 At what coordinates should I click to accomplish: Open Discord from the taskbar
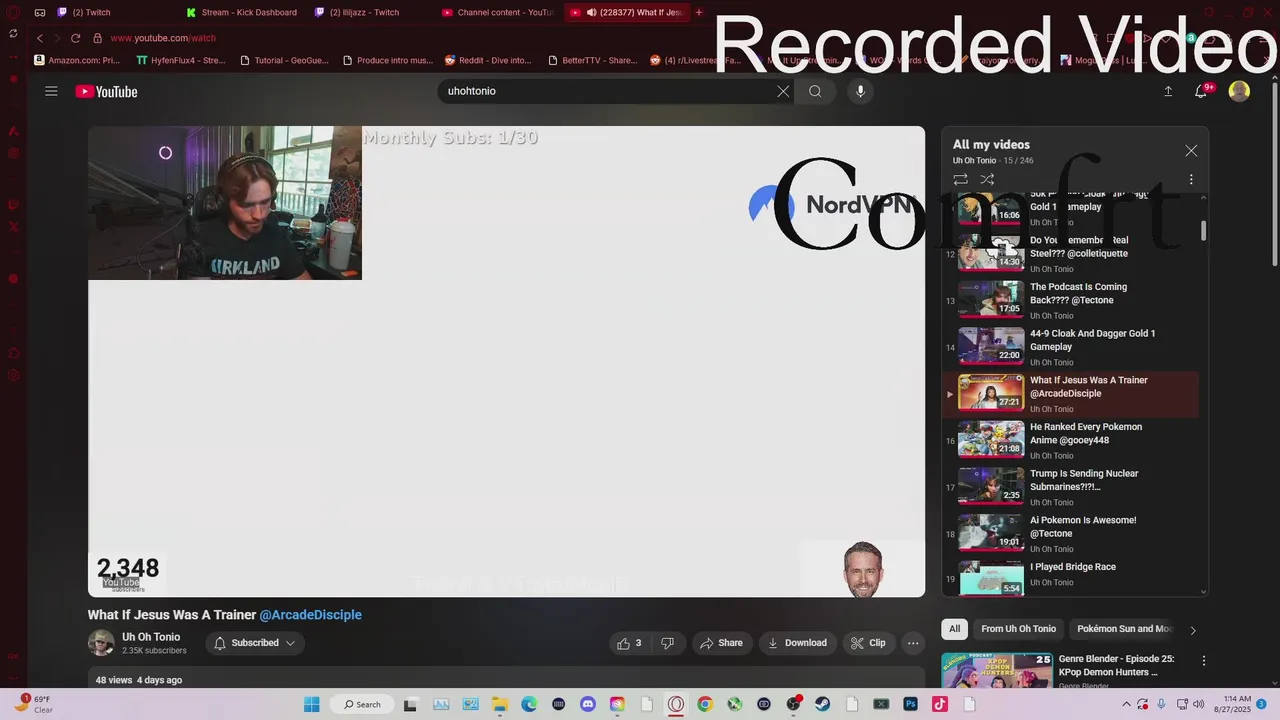(x=588, y=704)
